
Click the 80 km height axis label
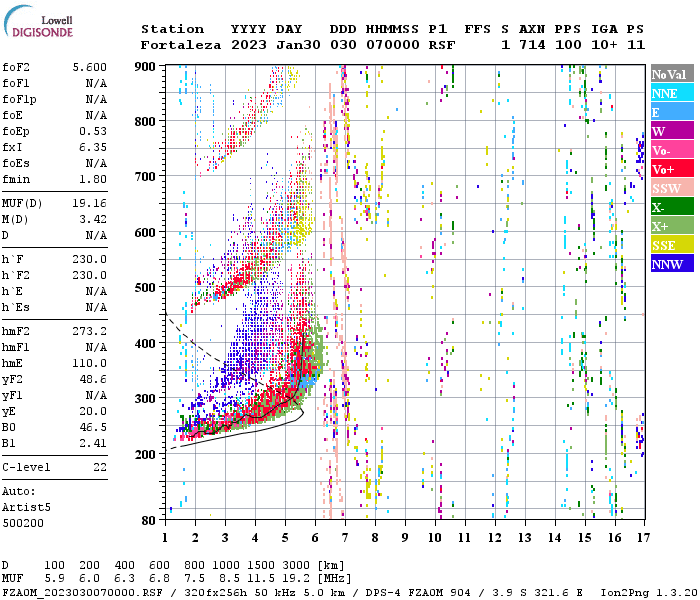149,520
